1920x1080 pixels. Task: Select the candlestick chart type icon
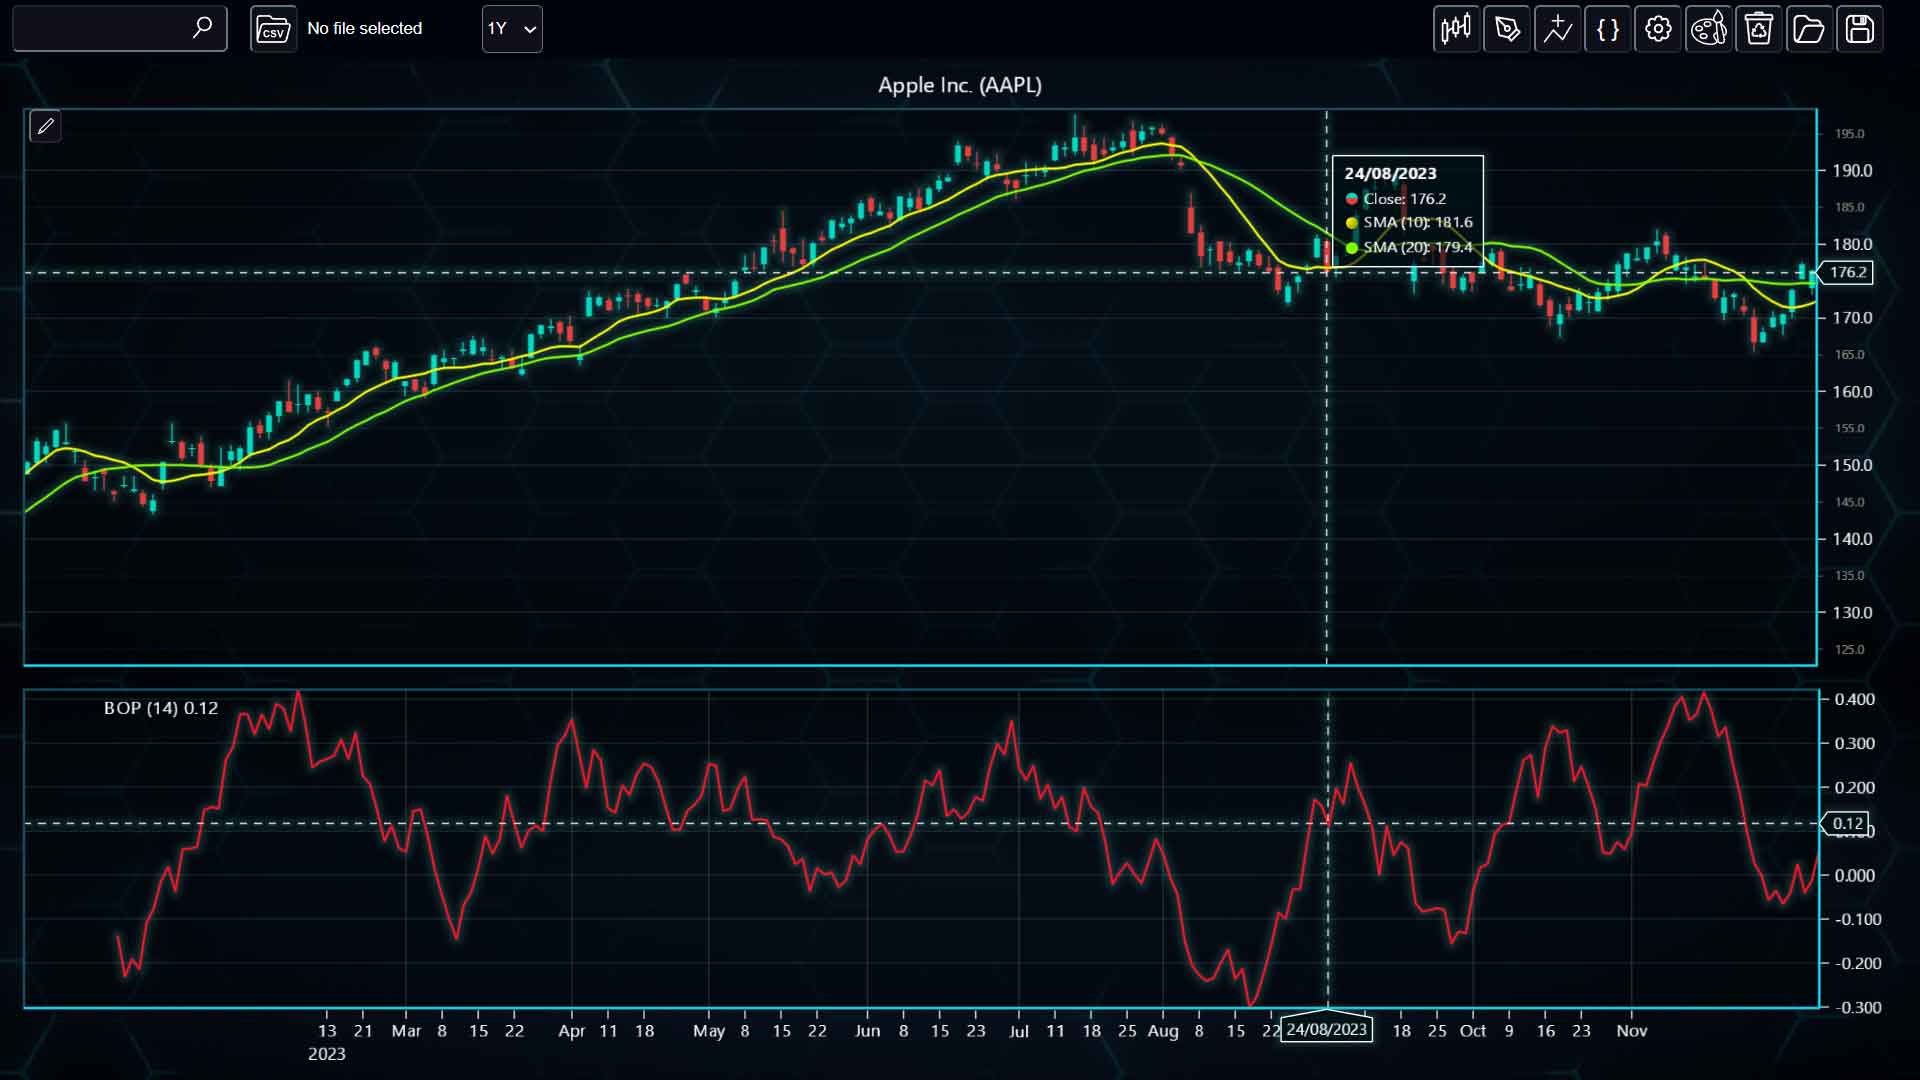pyautogui.click(x=1456, y=29)
